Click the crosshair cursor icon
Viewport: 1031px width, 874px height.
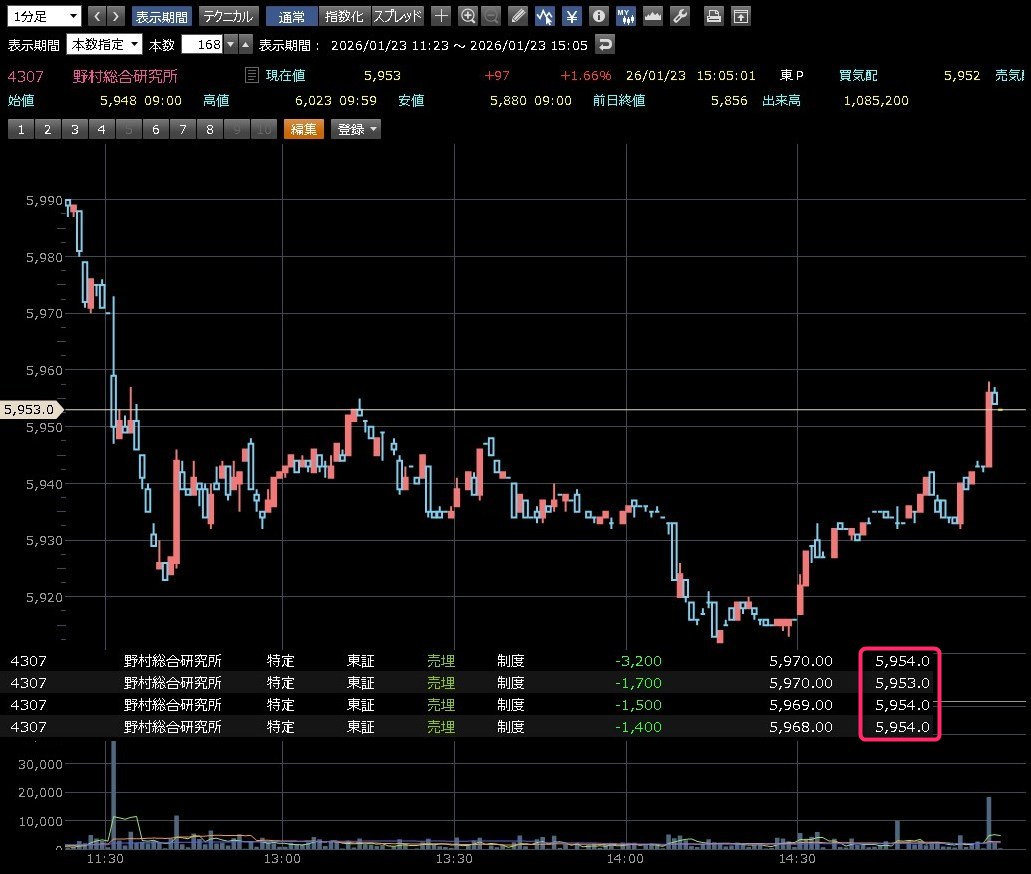[x=441, y=16]
